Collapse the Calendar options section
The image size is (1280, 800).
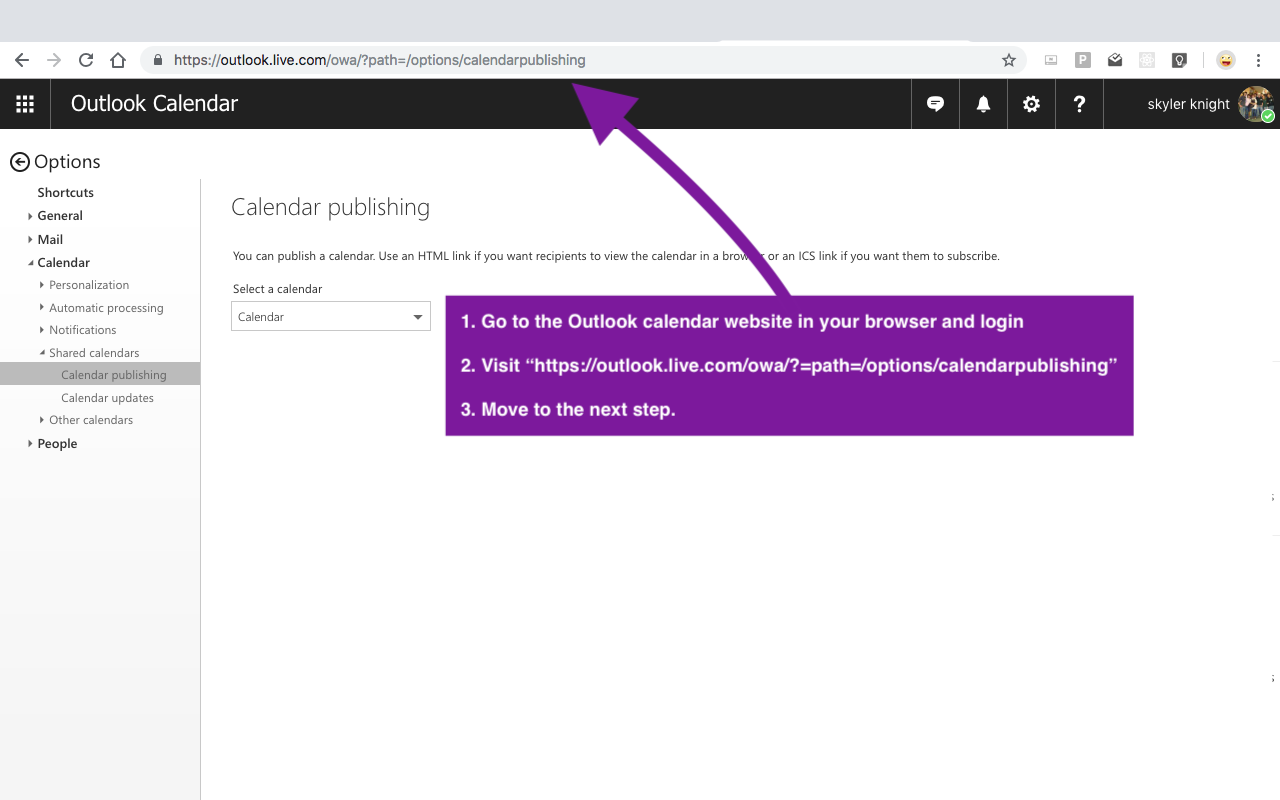[30, 263]
